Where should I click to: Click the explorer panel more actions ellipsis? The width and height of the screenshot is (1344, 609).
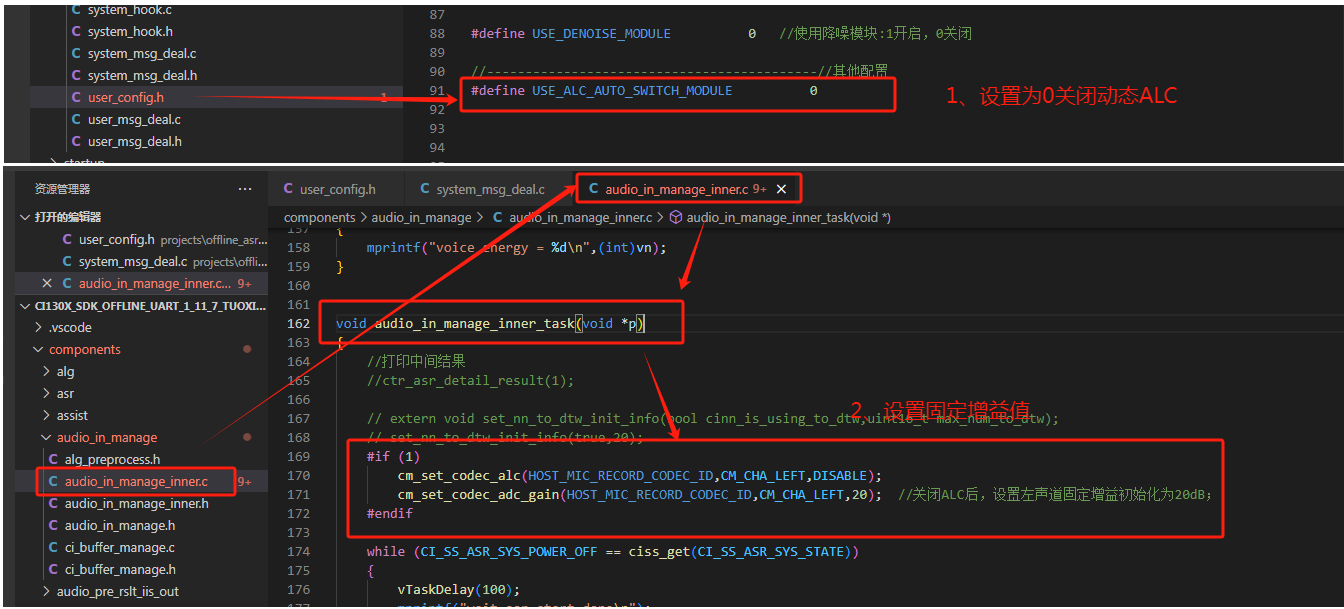[245, 189]
